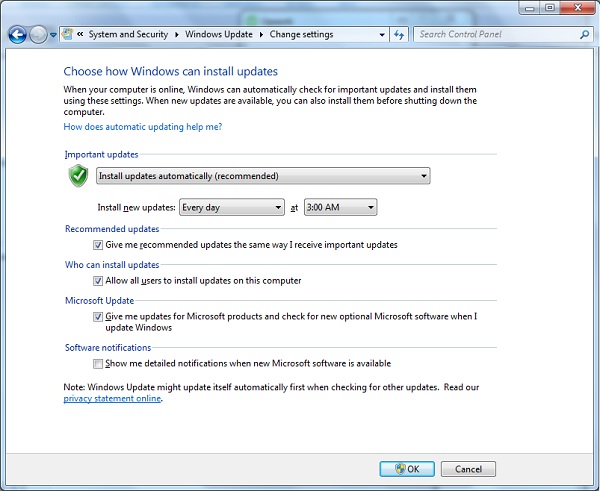Viewport: 600px width, 491px height.
Task: Click the 'Choose how Windows can install updates' heading
Action: (171, 71)
